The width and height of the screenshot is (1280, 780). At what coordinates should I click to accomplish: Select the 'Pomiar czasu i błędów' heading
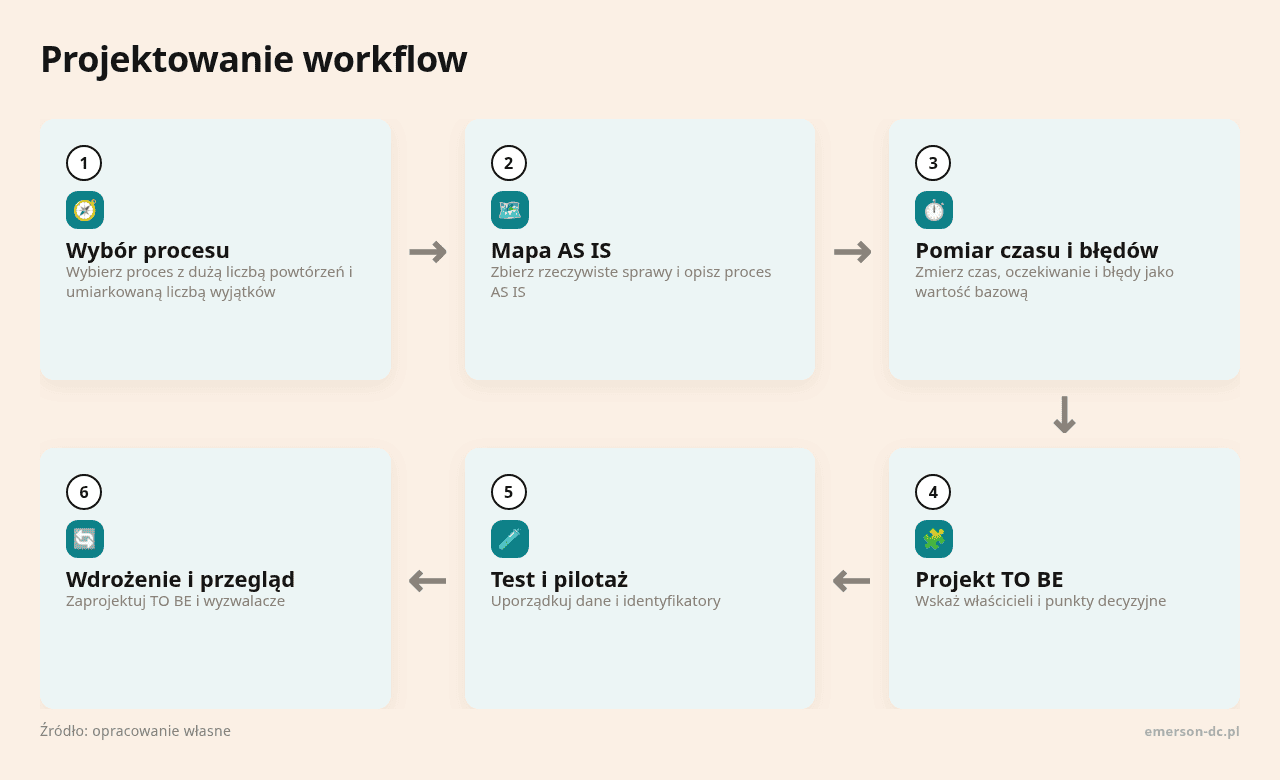[1037, 250]
